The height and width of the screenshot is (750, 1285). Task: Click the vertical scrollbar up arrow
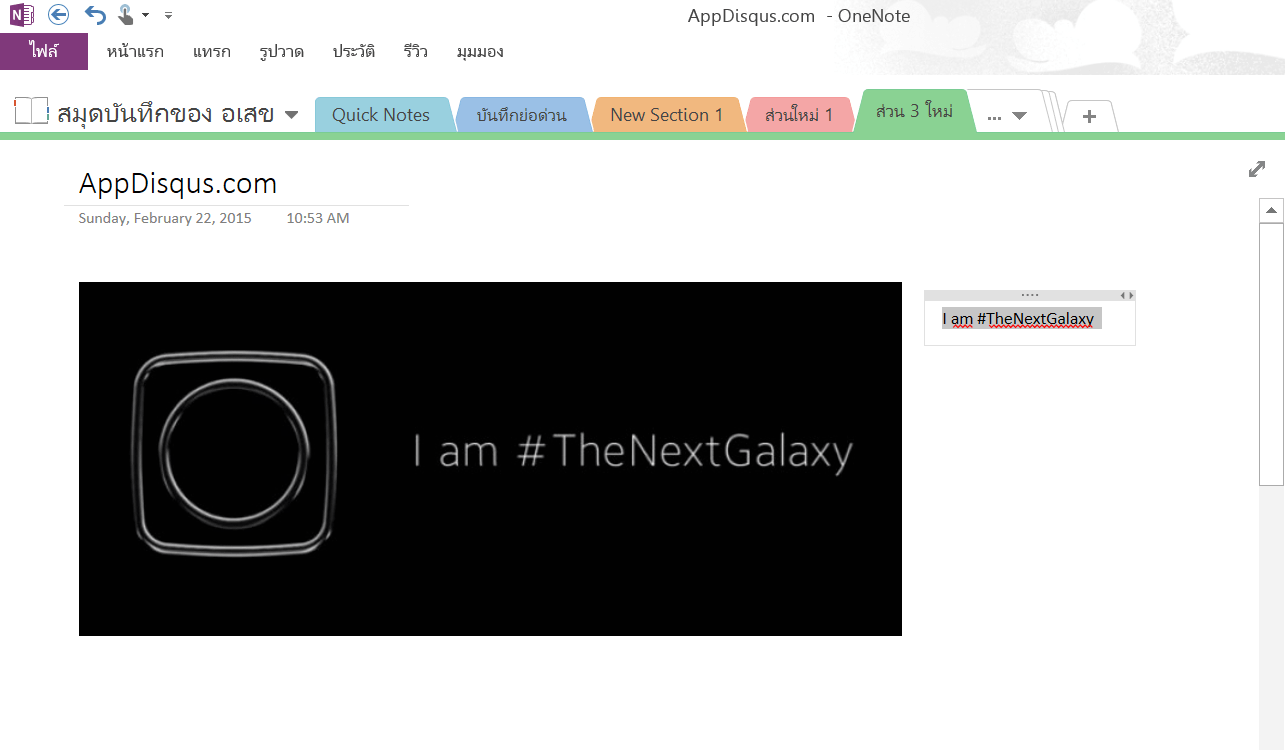(1272, 210)
